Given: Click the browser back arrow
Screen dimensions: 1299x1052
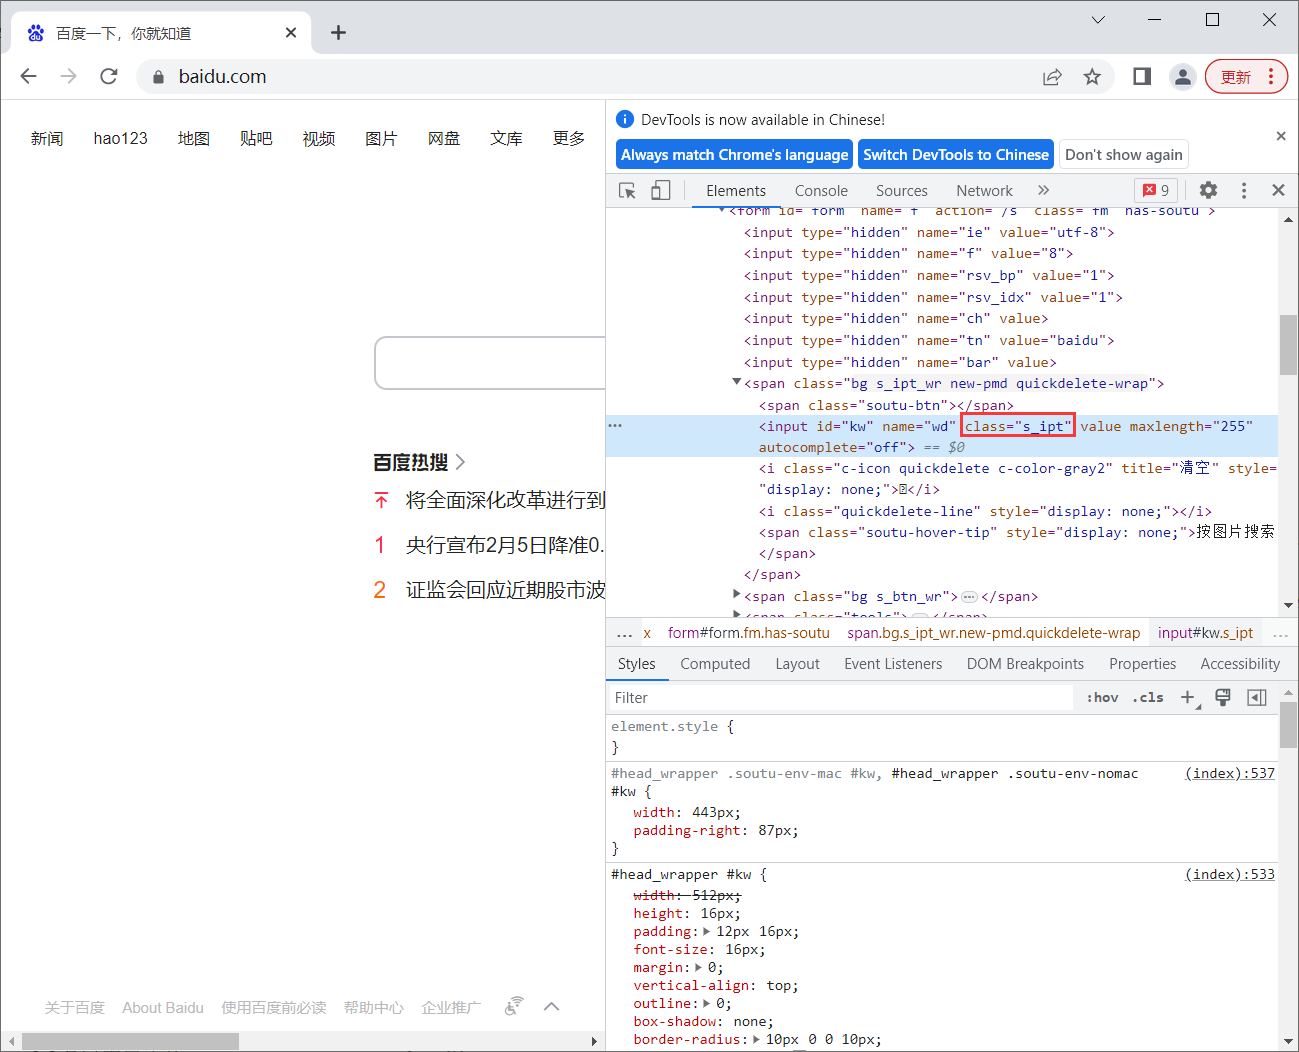Looking at the screenshot, I should point(28,76).
